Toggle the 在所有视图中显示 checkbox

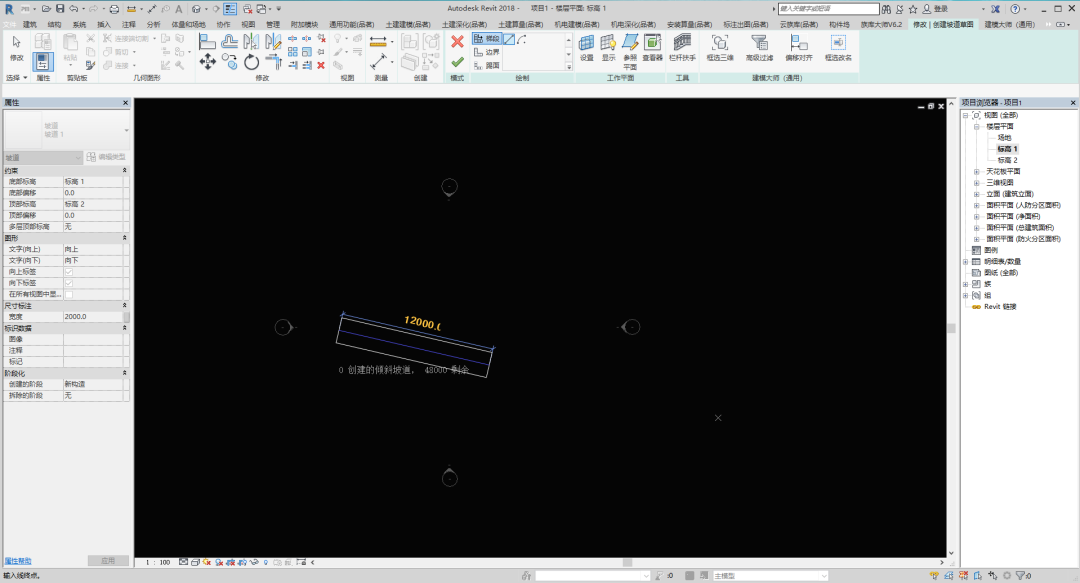click(x=69, y=294)
